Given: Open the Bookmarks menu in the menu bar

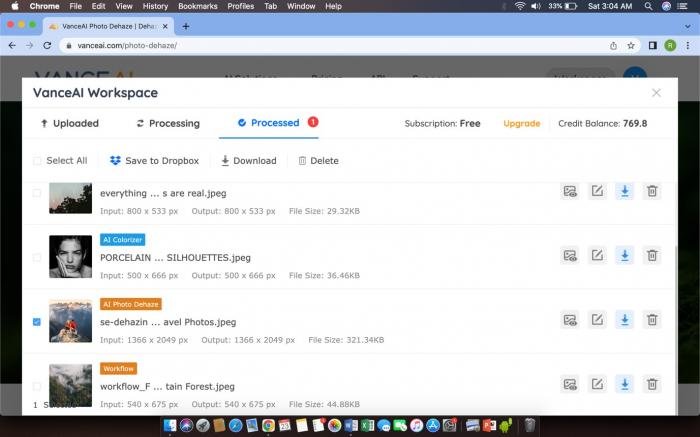Looking at the screenshot, I should click(198, 6).
